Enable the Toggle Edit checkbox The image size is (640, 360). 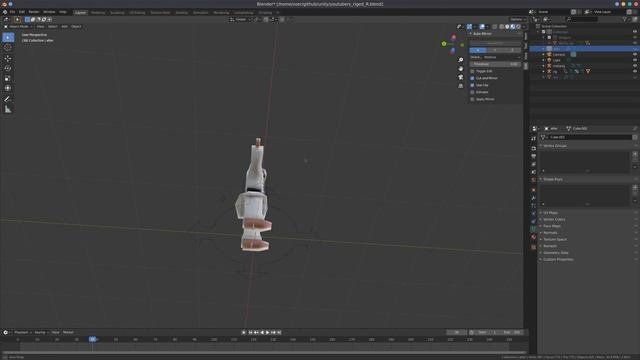click(x=472, y=71)
